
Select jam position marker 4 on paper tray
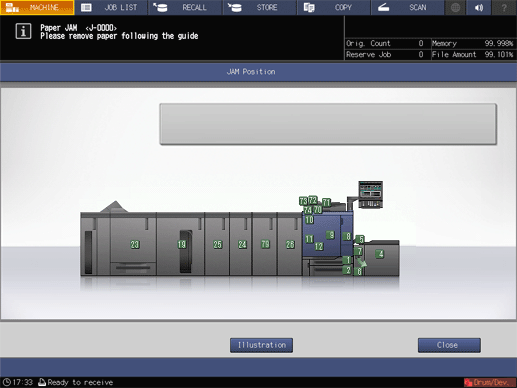click(380, 254)
